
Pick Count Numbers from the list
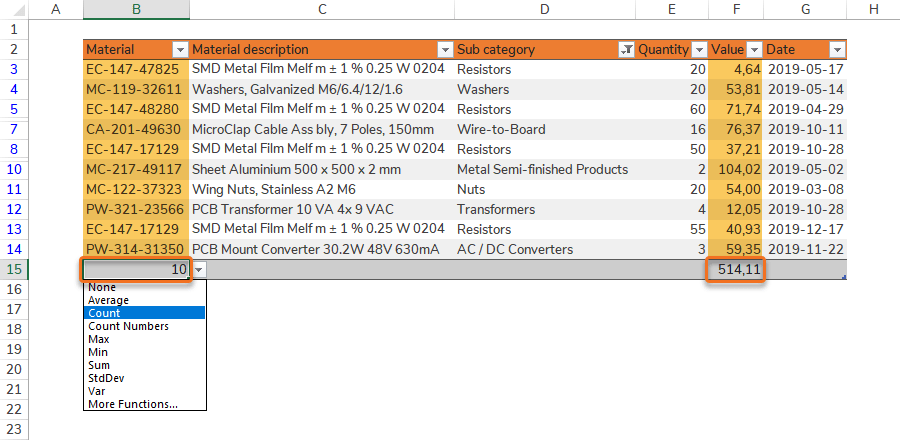tap(128, 326)
